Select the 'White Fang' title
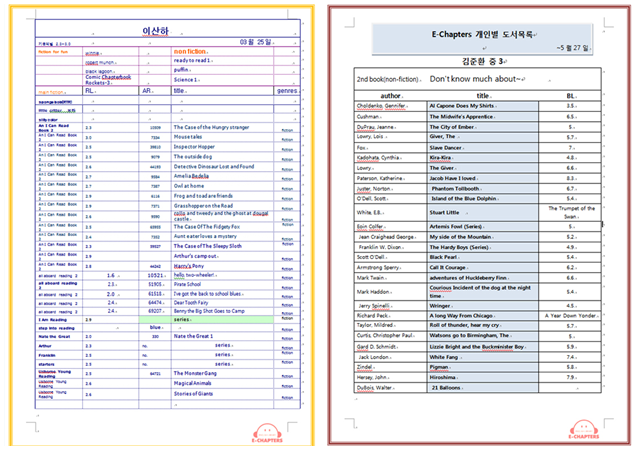 (x=444, y=357)
